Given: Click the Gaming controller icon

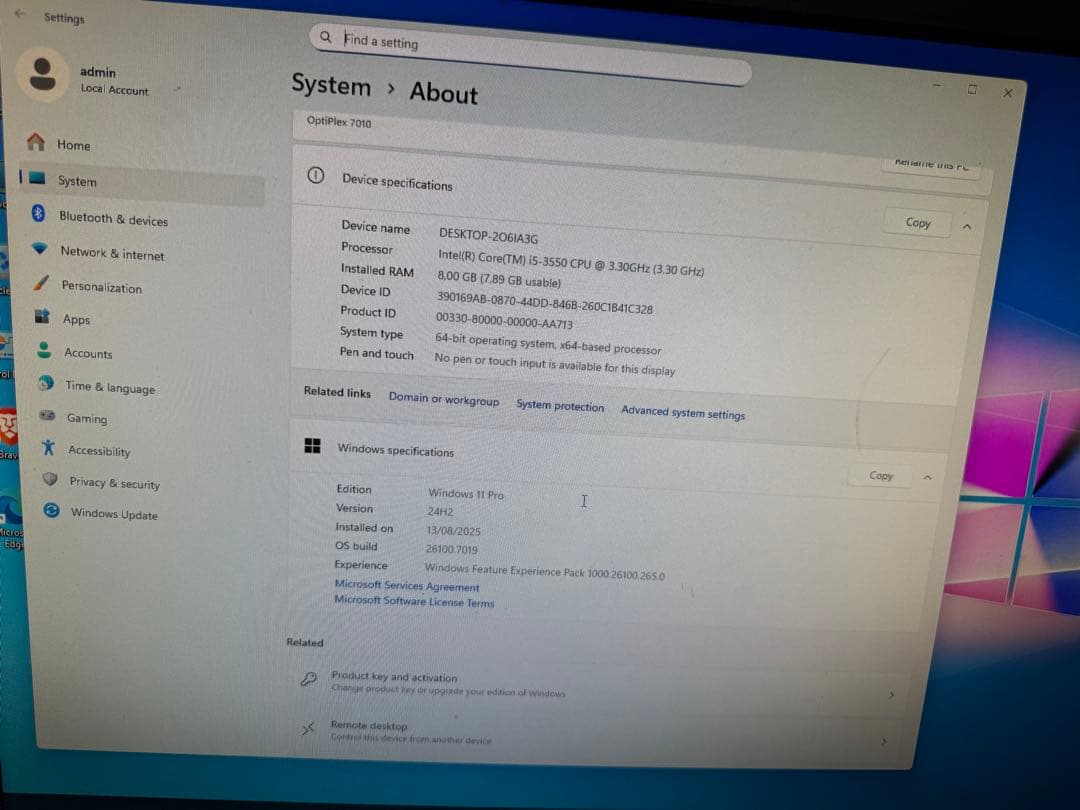Looking at the screenshot, I should [x=48, y=415].
